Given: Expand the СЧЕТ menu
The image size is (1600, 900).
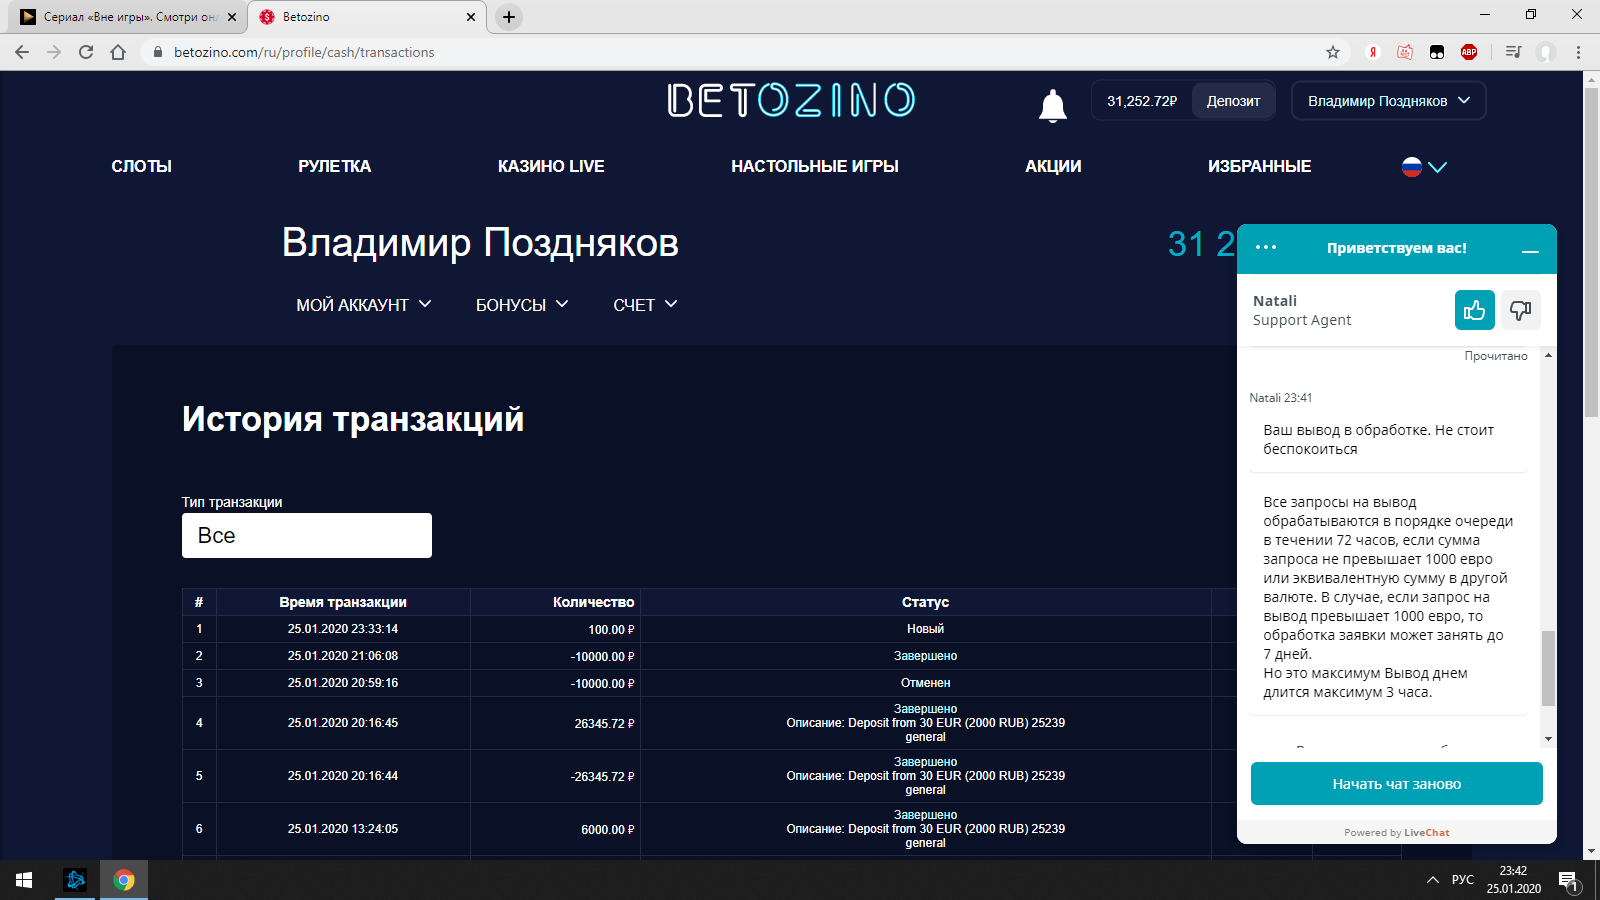Looking at the screenshot, I should coord(645,305).
